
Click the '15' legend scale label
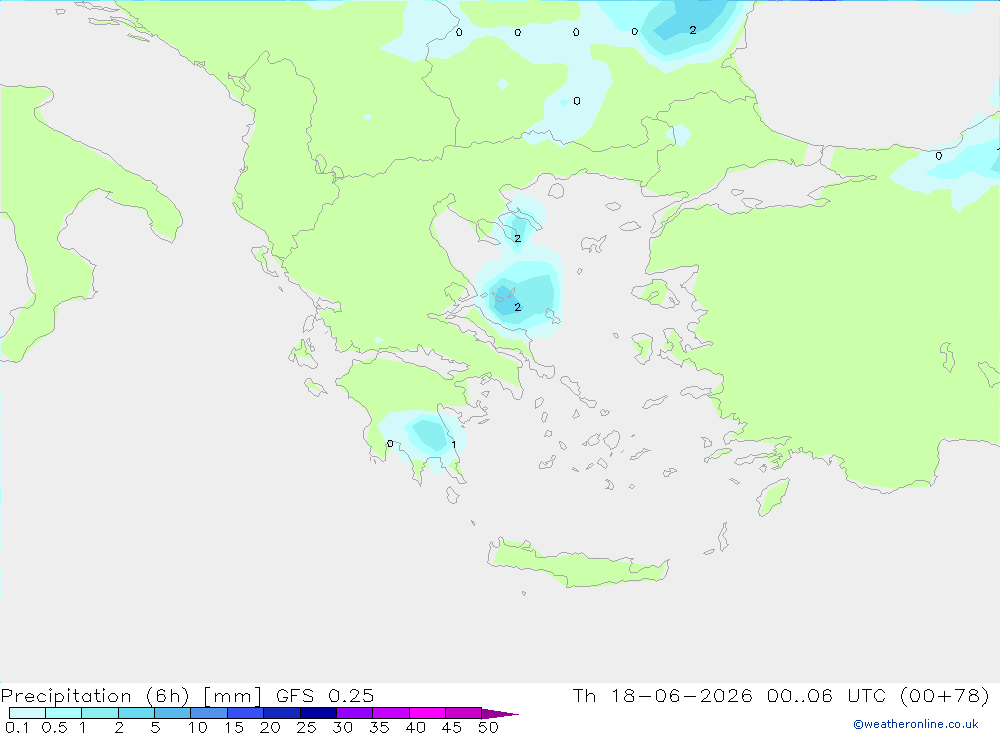click(x=234, y=727)
